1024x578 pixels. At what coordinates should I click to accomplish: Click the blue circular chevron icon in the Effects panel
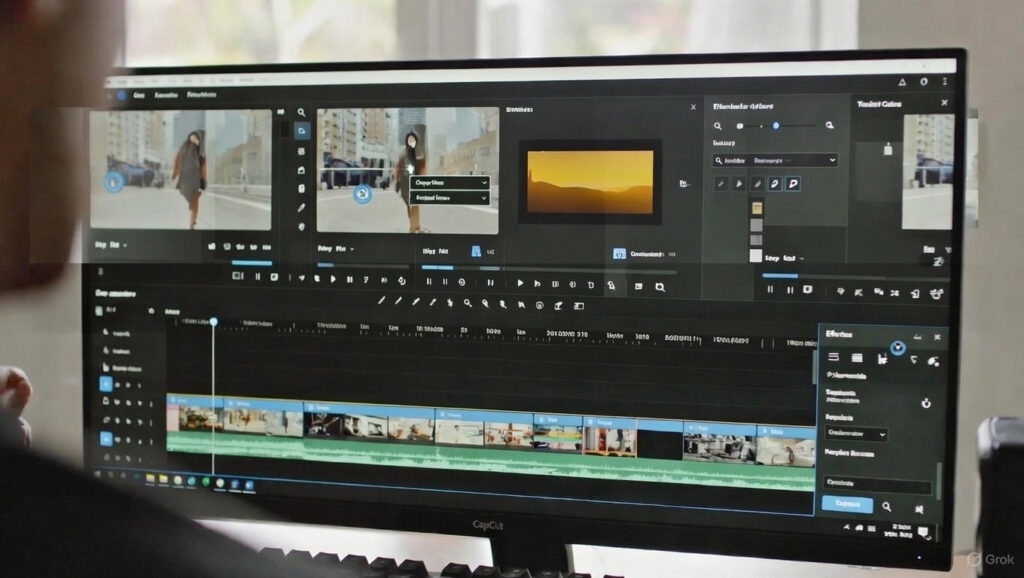tap(898, 348)
